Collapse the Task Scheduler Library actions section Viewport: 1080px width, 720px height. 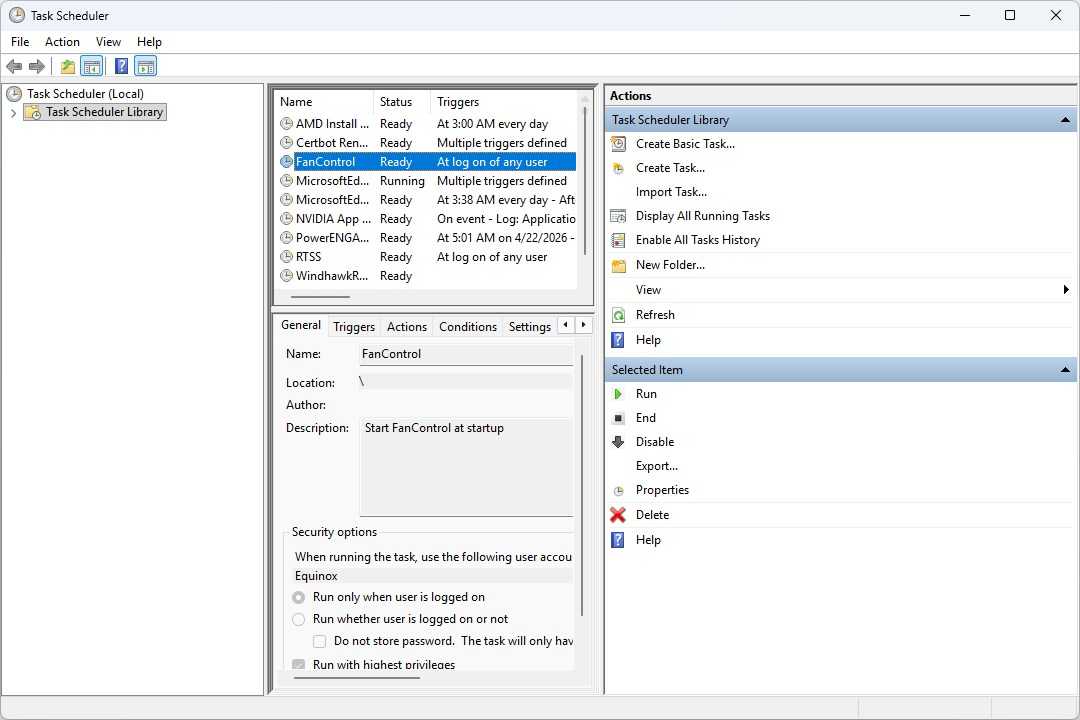click(1066, 120)
